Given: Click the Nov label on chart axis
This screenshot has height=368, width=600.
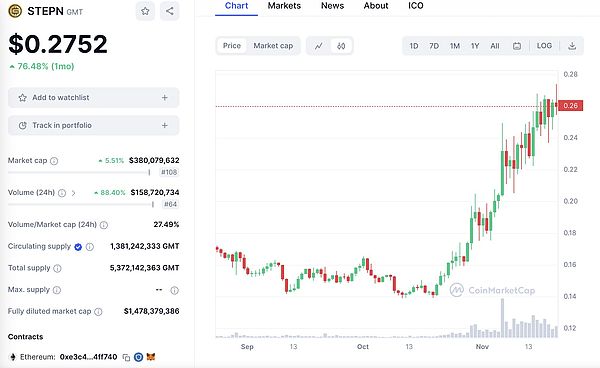Looking at the screenshot, I should tap(482, 347).
